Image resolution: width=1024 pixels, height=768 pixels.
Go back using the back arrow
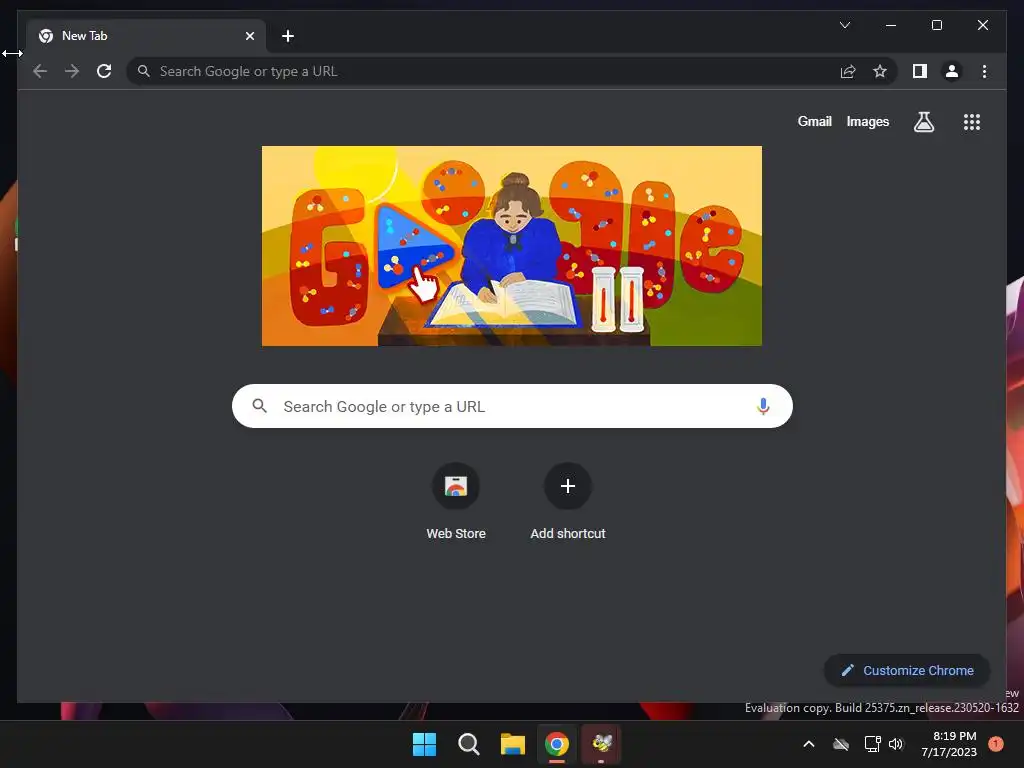(40, 71)
